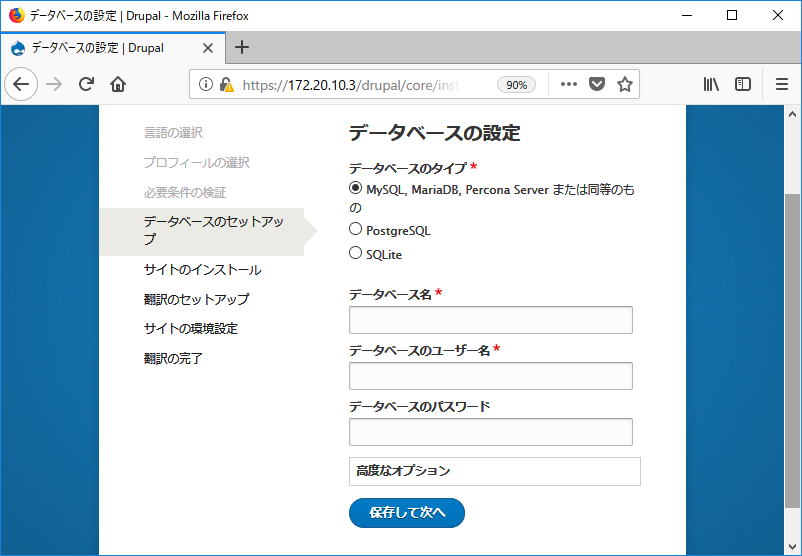Click the データベースの設定 page heading
The height and width of the screenshot is (556, 802).
click(x=435, y=133)
